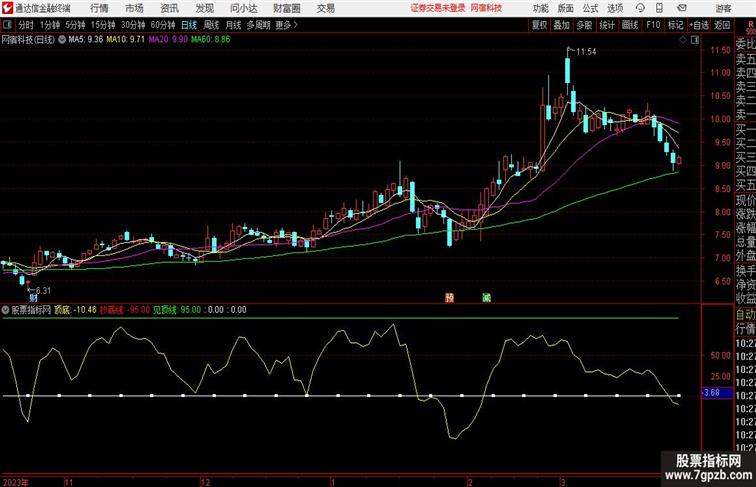This screenshot has height=487, width=756.
Task: Open the 资讯 menu
Action: click(x=169, y=8)
